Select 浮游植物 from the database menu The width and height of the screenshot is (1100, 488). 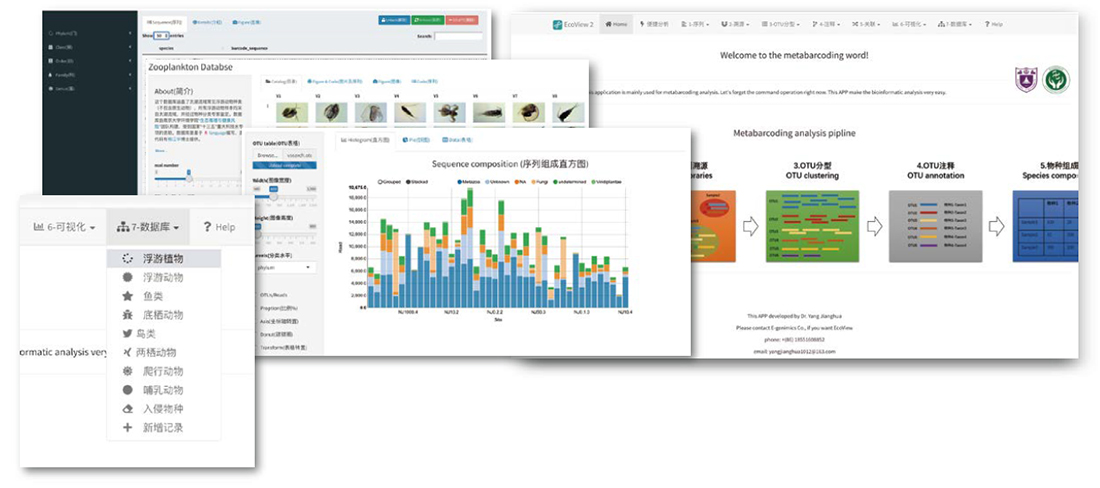pyautogui.click(x=163, y=259)
